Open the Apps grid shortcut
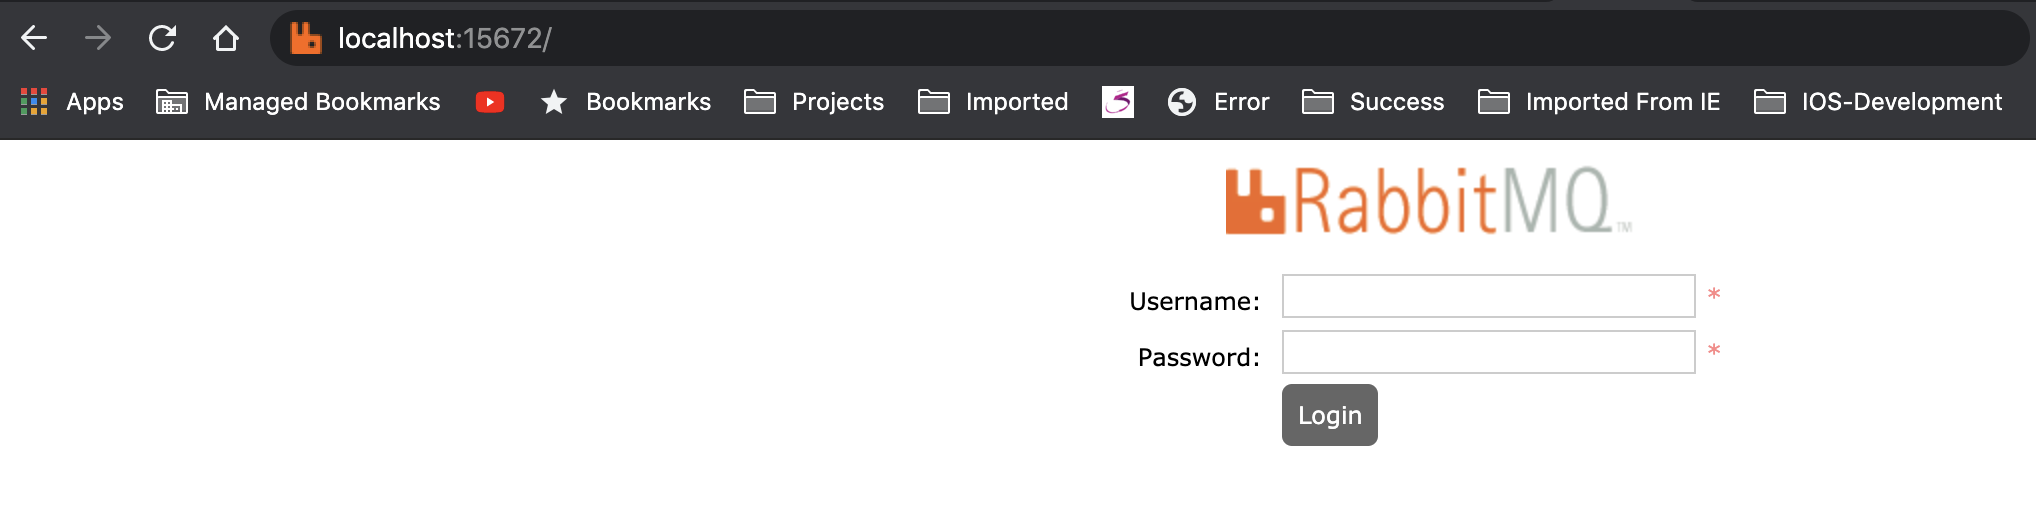This screenshot has width=2036, height=524. pos(72,102)
